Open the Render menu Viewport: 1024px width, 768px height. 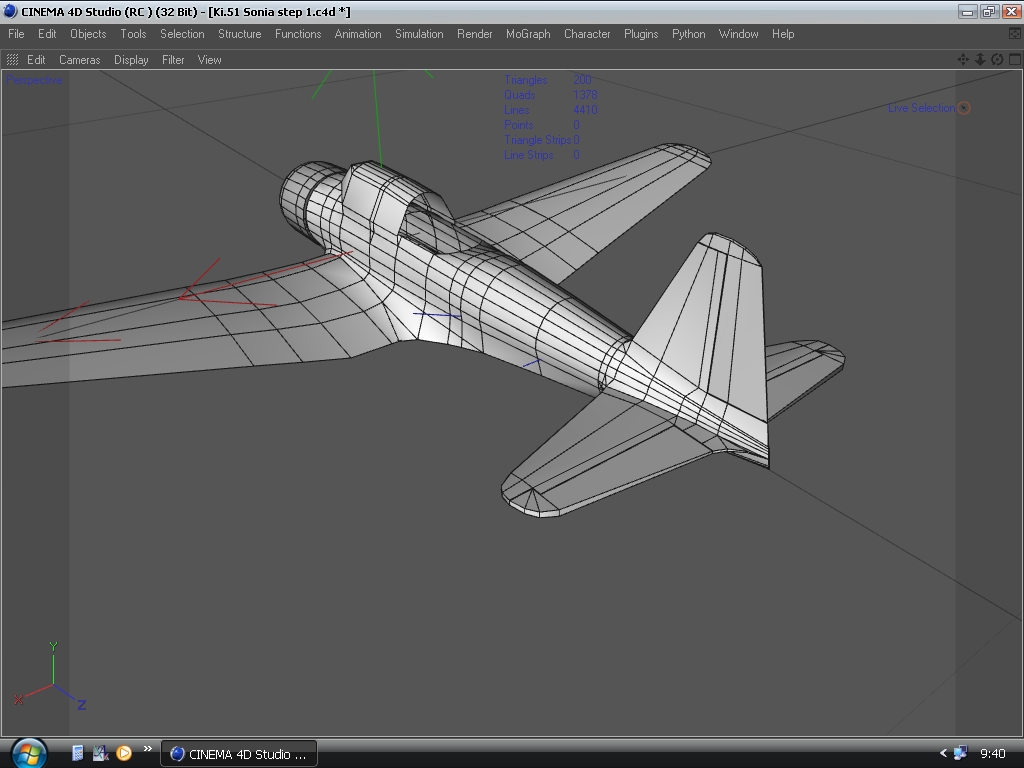click(x=474, y=34)
